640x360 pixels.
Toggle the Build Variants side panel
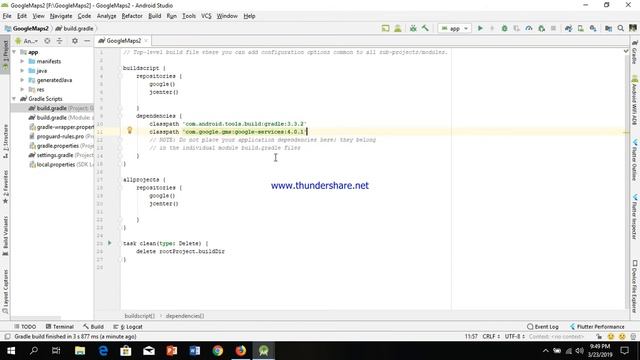tap(5, 236)
